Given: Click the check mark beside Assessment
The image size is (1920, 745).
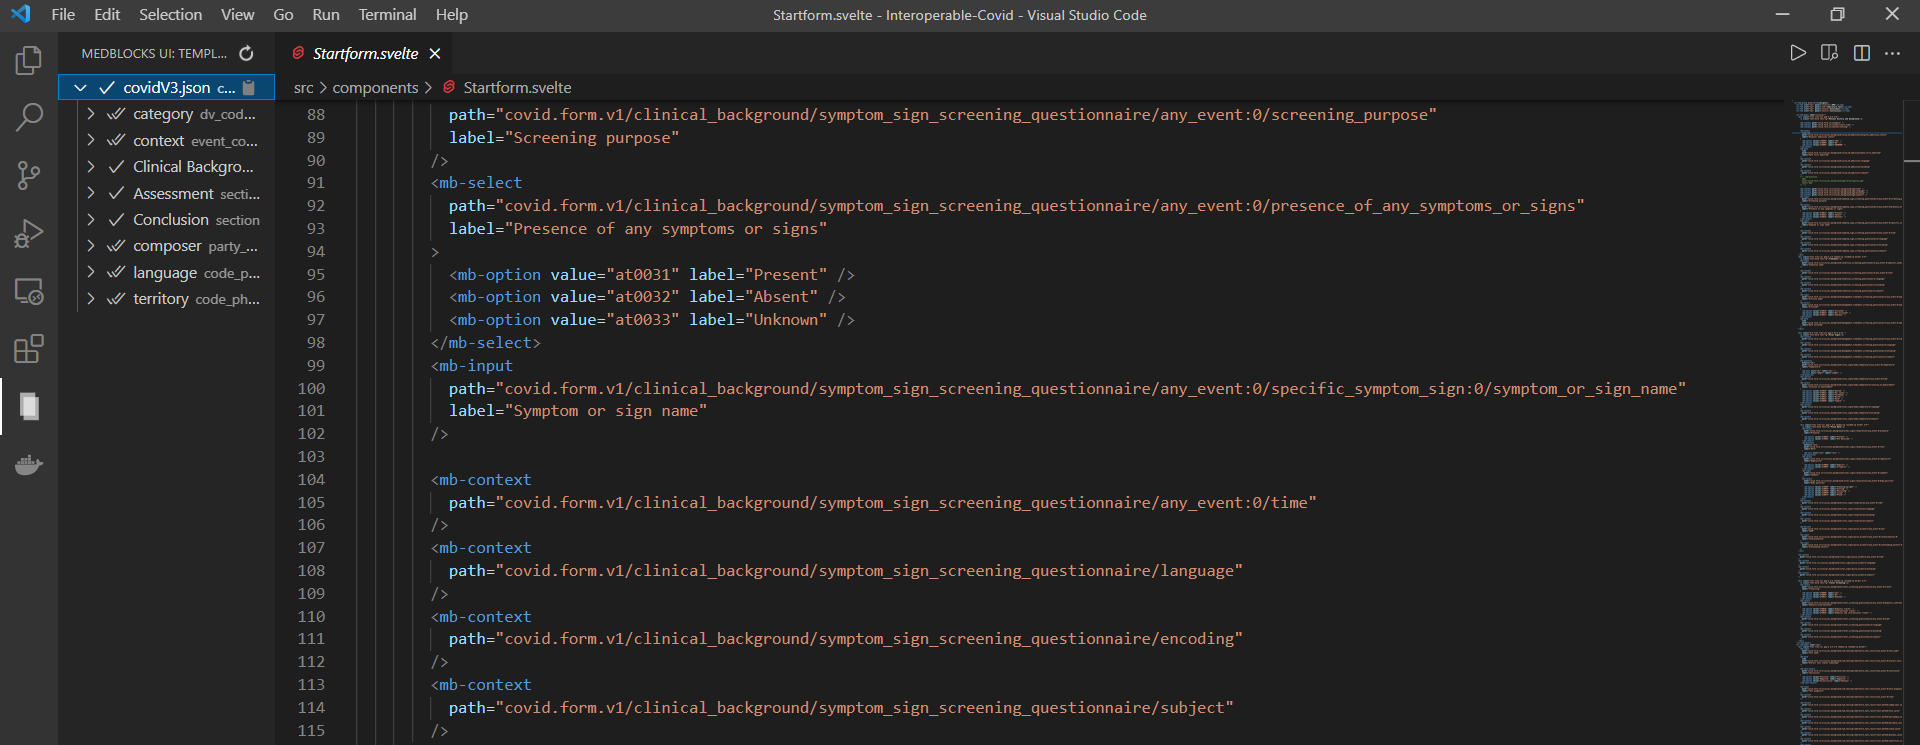Looking at the screenshot, I should pos(116,193).
